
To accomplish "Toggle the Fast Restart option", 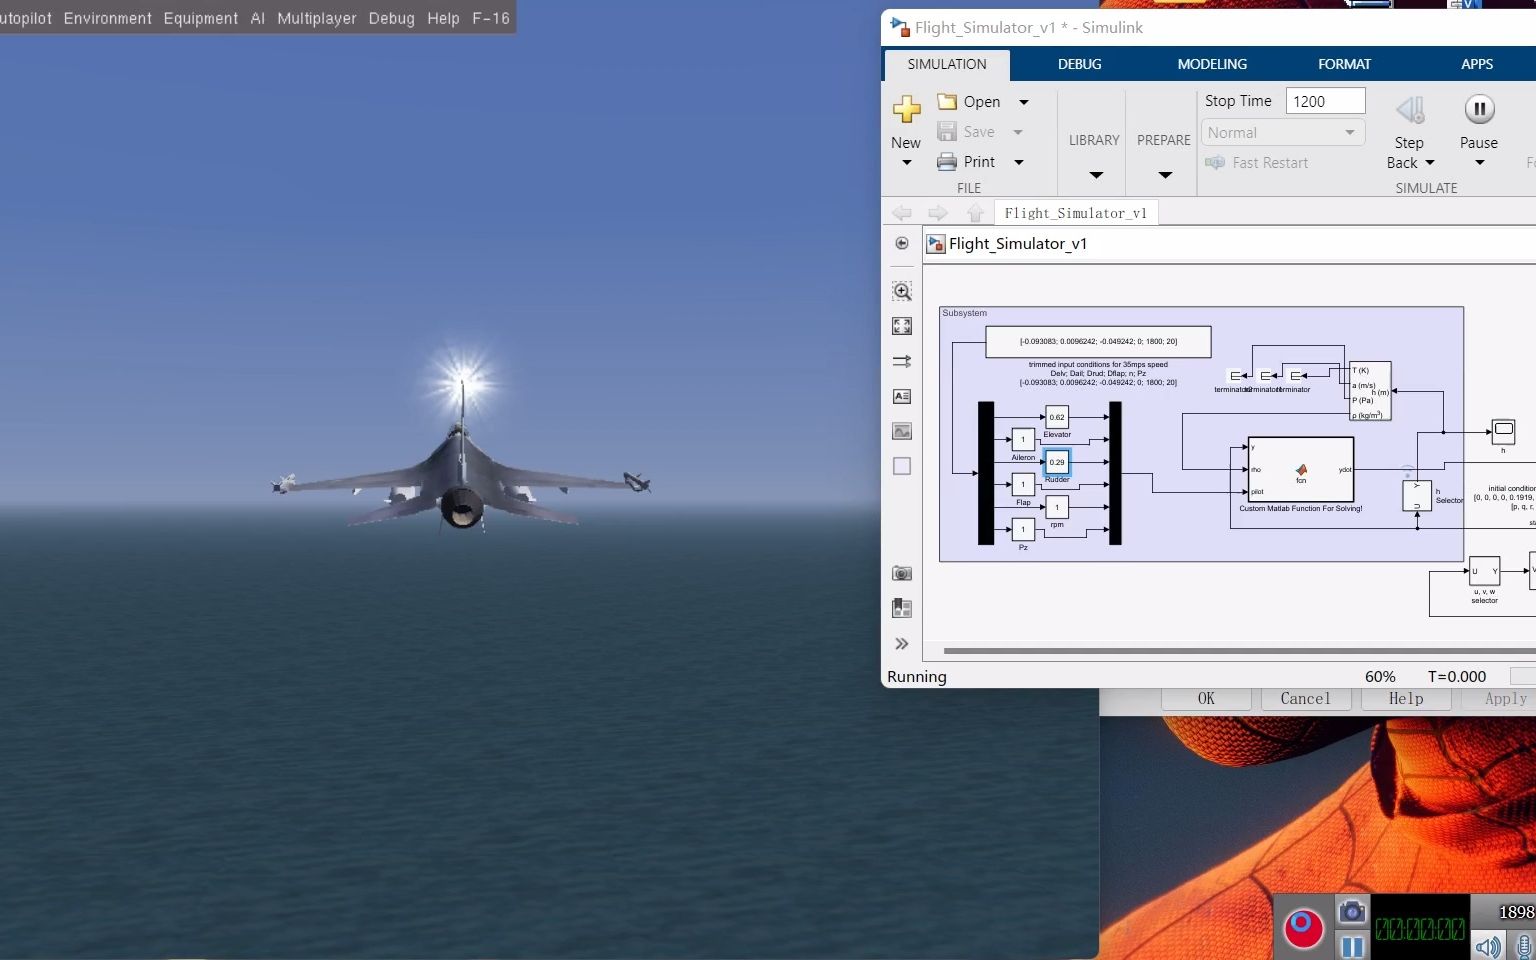I will click(1257, 163).
